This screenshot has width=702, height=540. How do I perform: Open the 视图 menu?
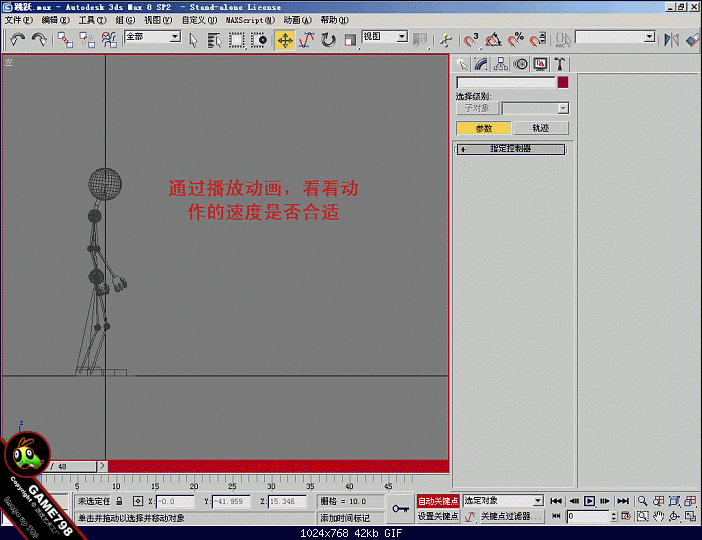[x=158, y=20]
